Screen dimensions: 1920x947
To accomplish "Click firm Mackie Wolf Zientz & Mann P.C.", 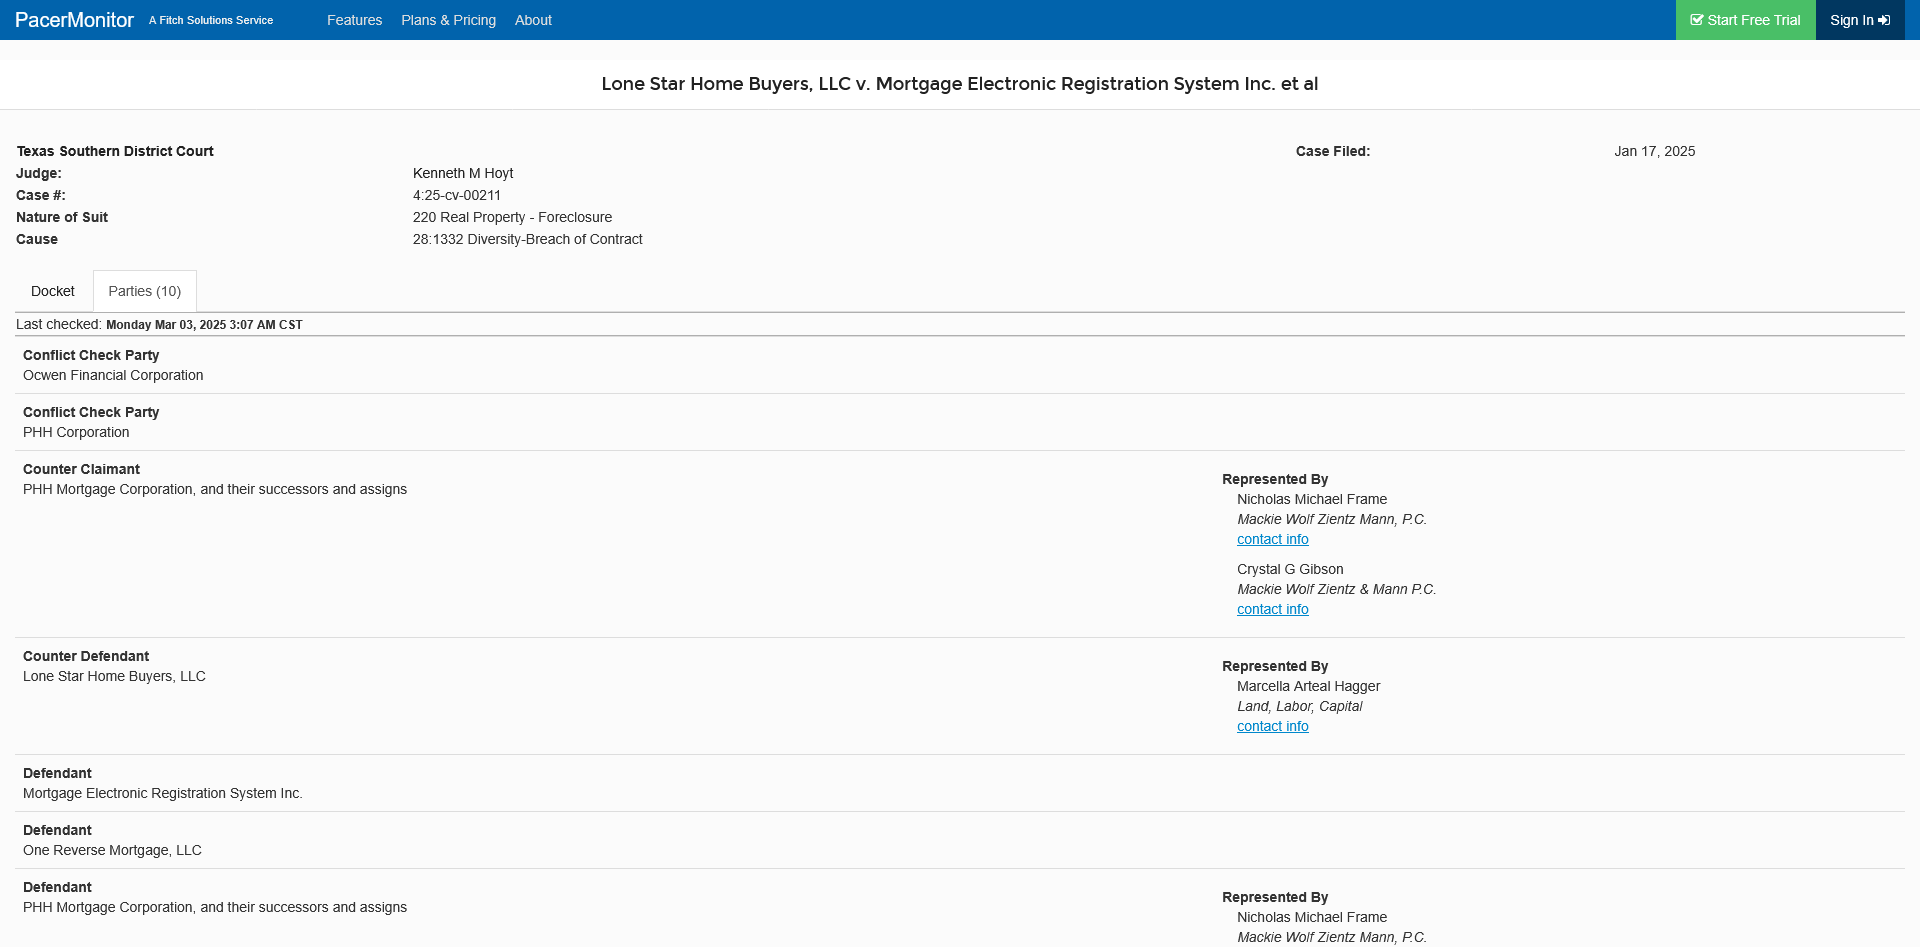I will pyautogui.click(x=1336, y=589).
